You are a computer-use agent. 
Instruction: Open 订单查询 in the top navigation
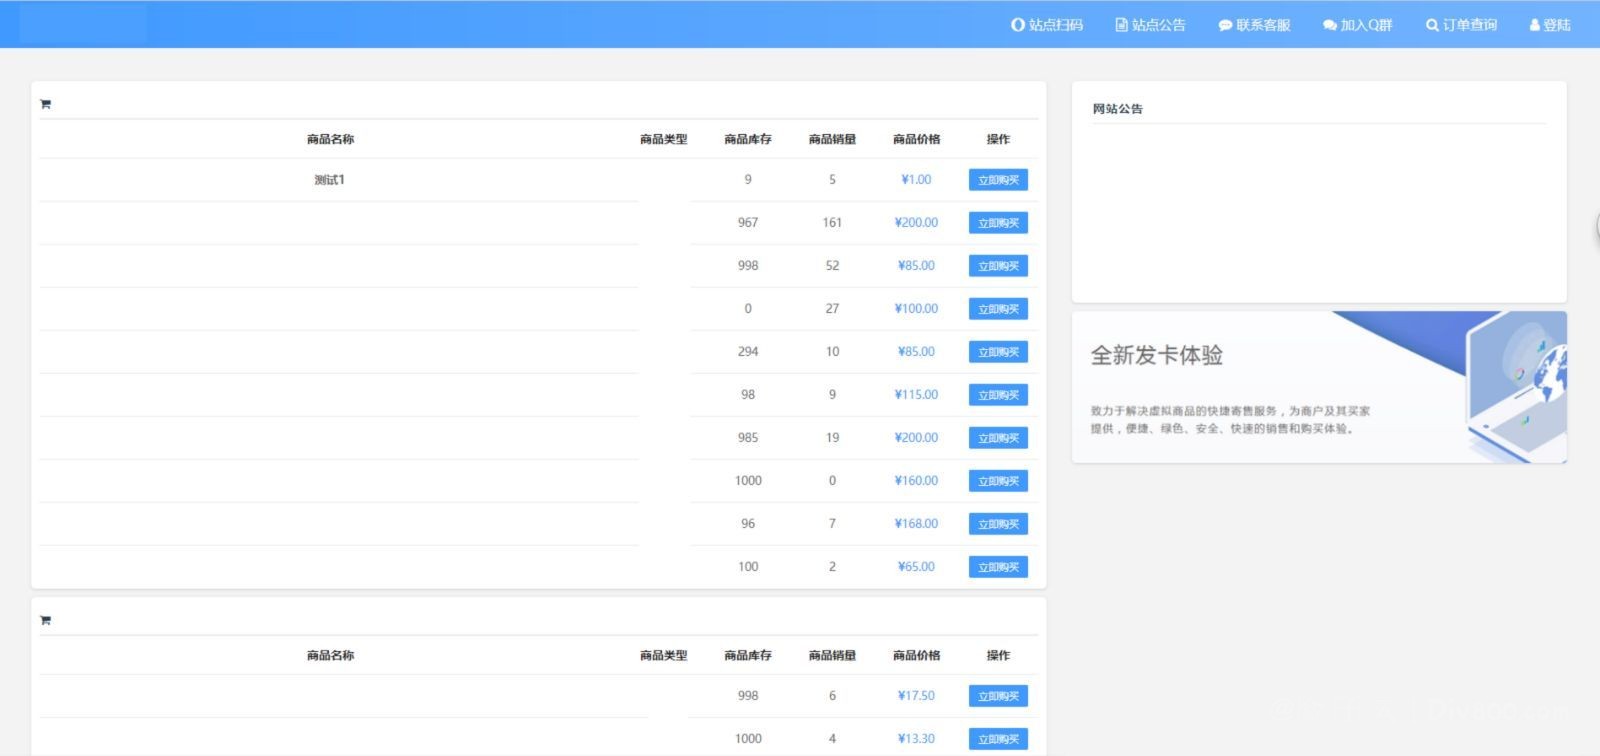1461,25
